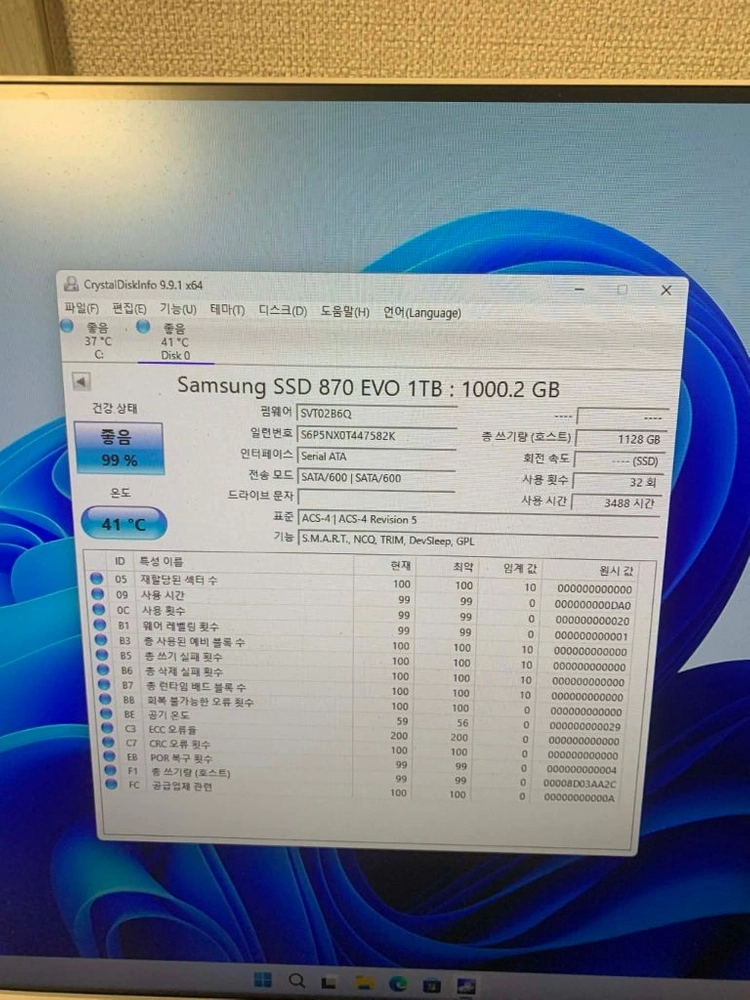The image size is (750, 1000).
Task: Click the power on count value 32 회
Action: click(617, 482)
